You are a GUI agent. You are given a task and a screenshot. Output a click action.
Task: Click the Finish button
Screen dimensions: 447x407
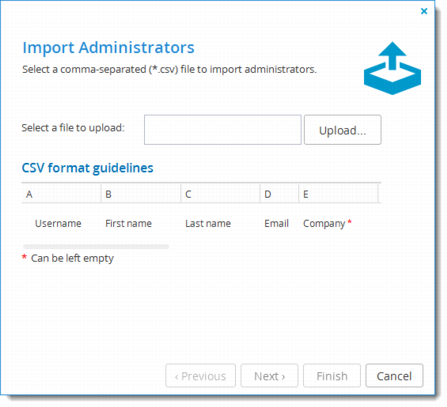coord(332,376)
